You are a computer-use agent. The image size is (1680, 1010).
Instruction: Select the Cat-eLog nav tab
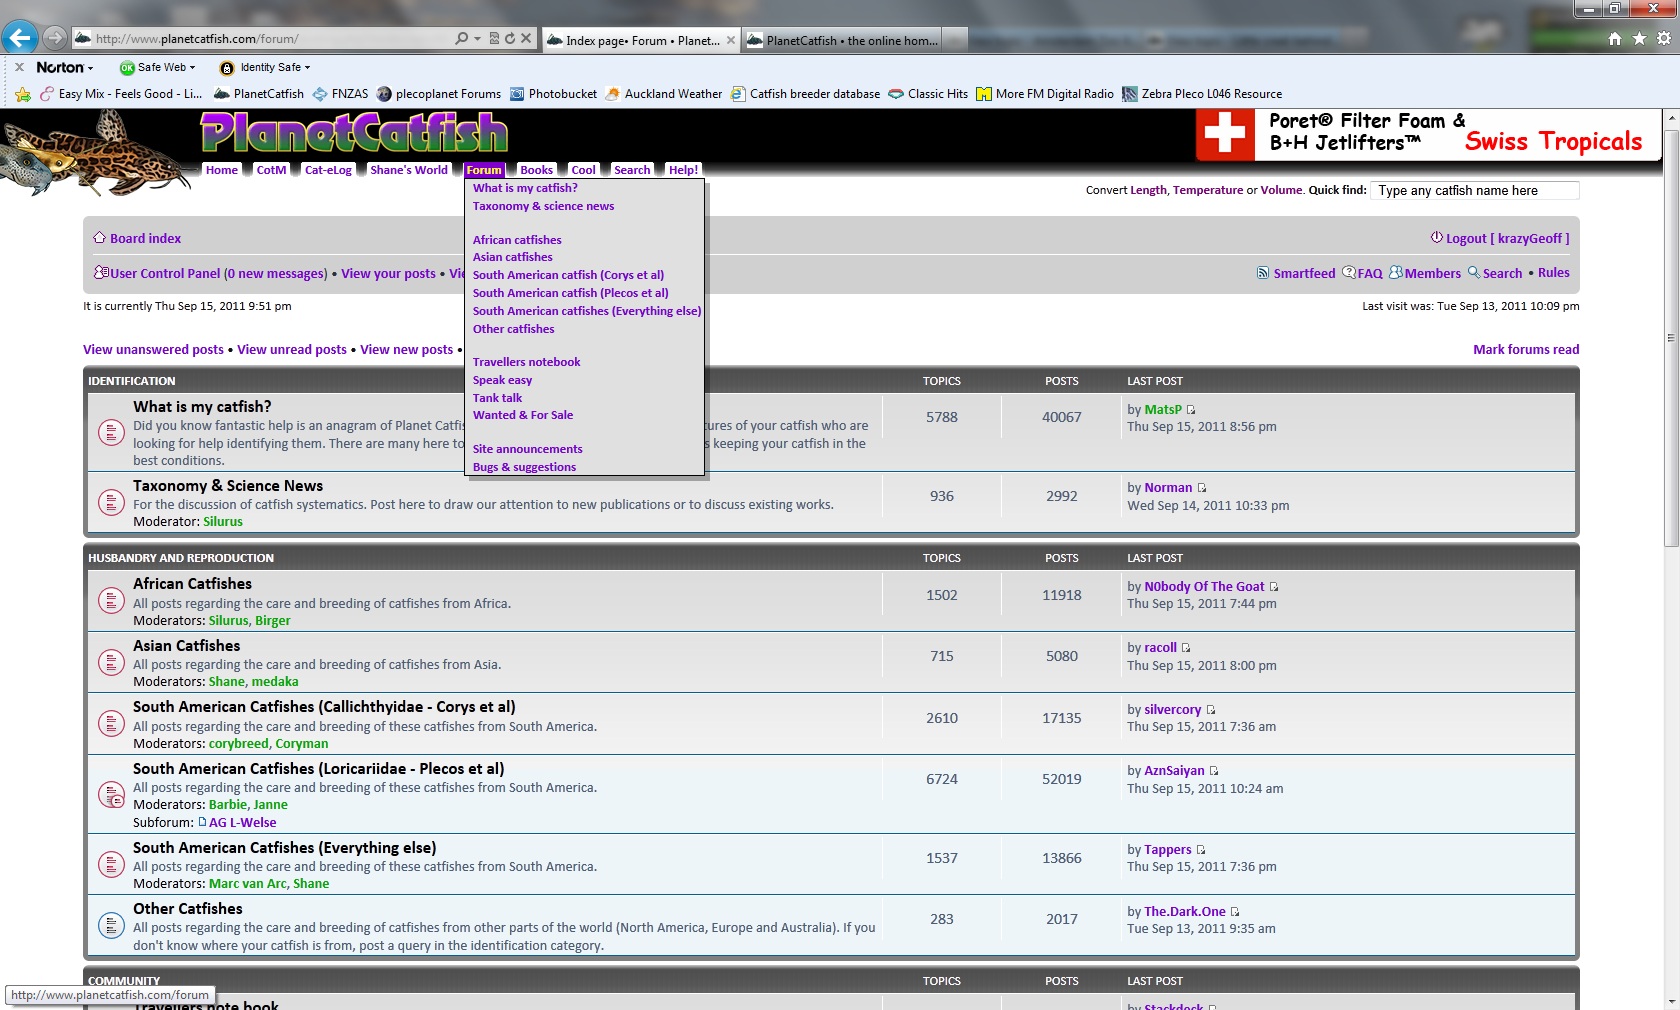[x=328, y=170]
